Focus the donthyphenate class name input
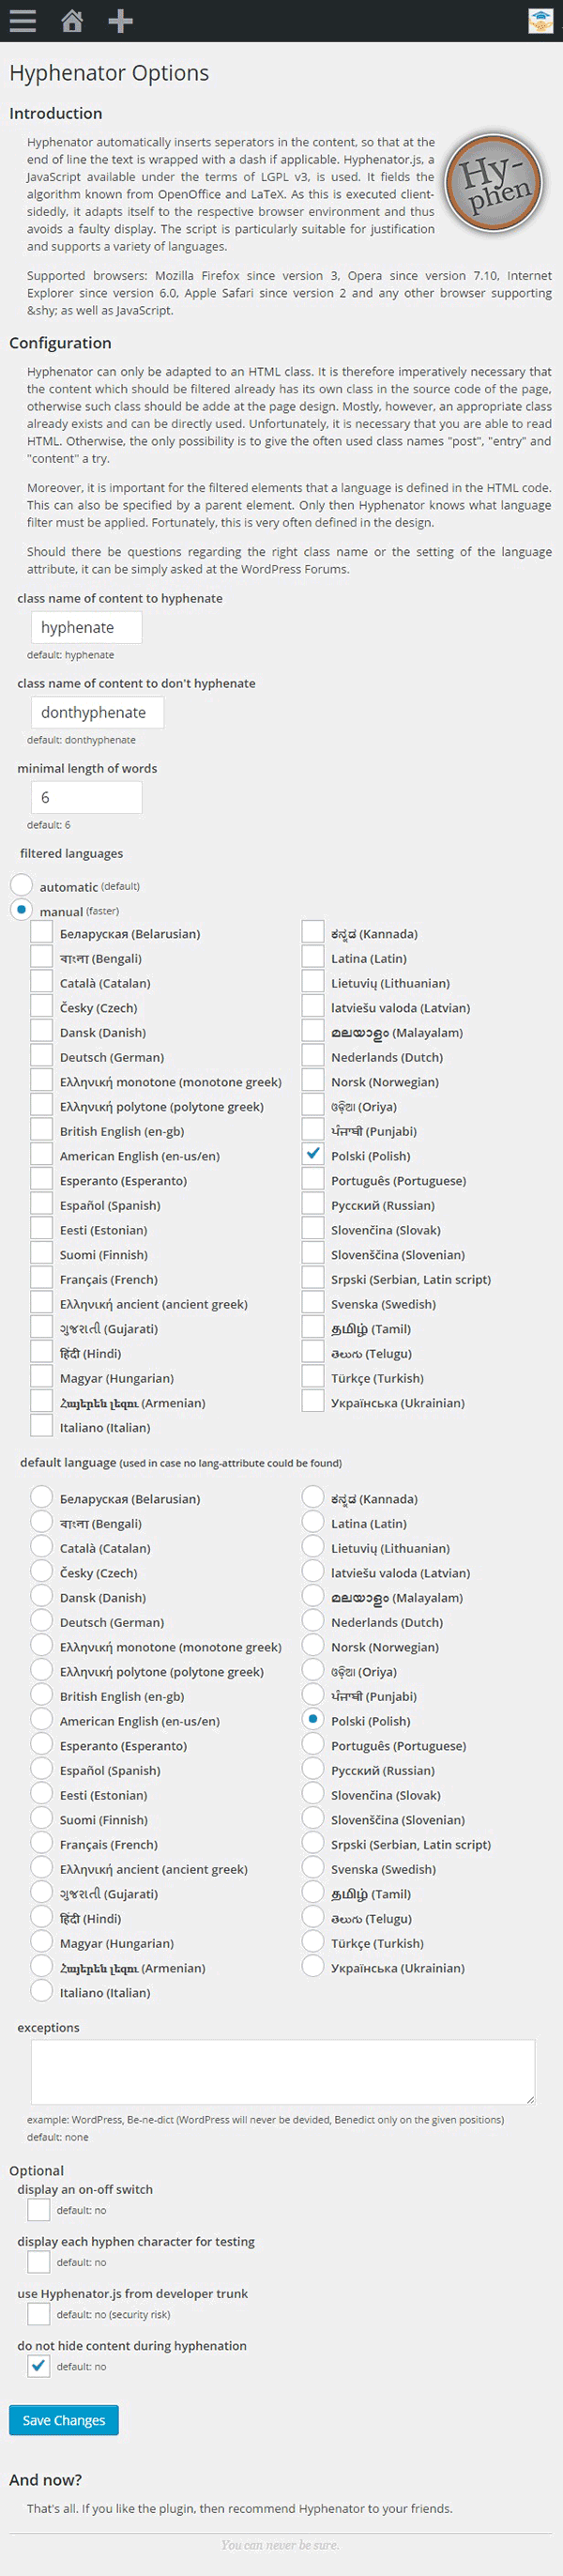 (97, 712)
